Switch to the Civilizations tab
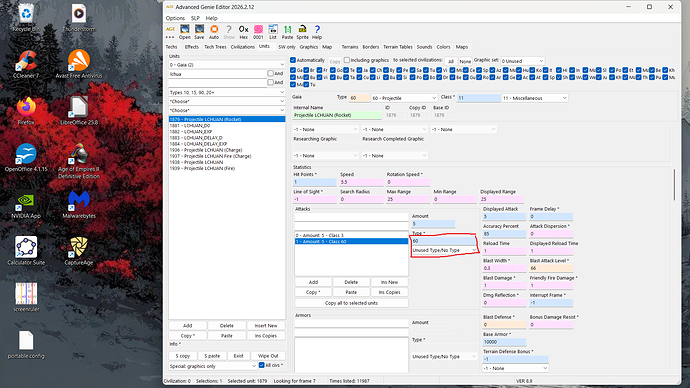The height and width of the screenshot is (388, 690). click(x=242, y=47)
